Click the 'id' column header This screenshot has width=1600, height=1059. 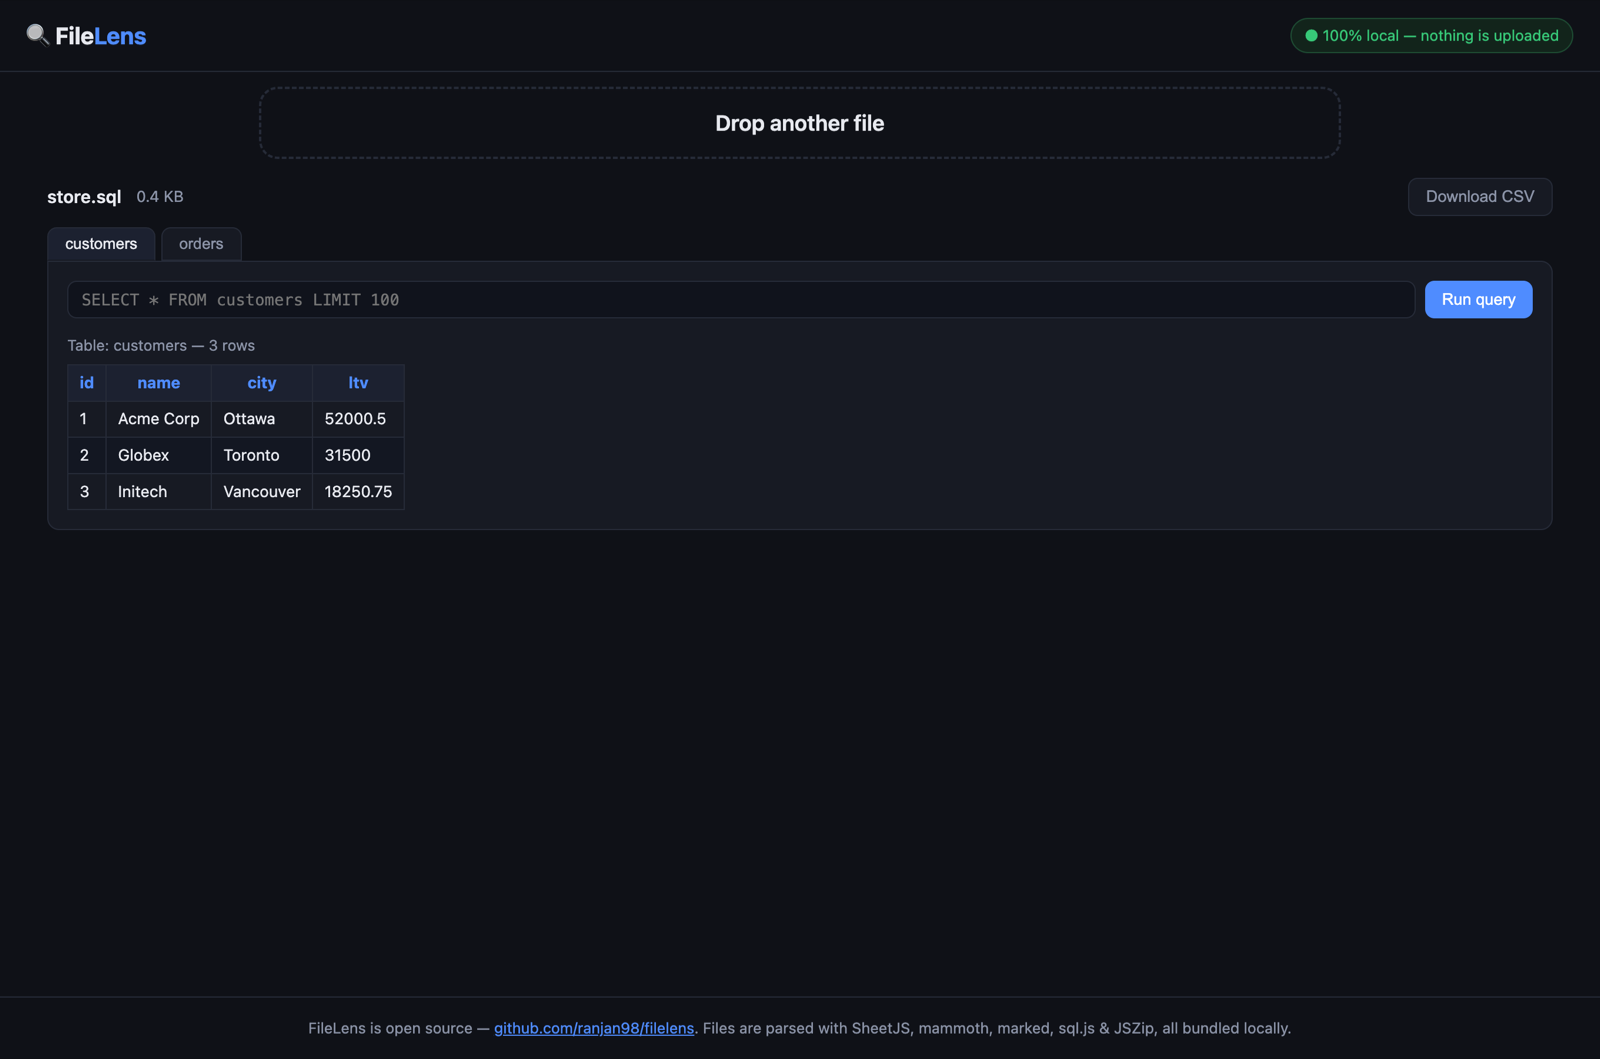[x=87, y=383]
